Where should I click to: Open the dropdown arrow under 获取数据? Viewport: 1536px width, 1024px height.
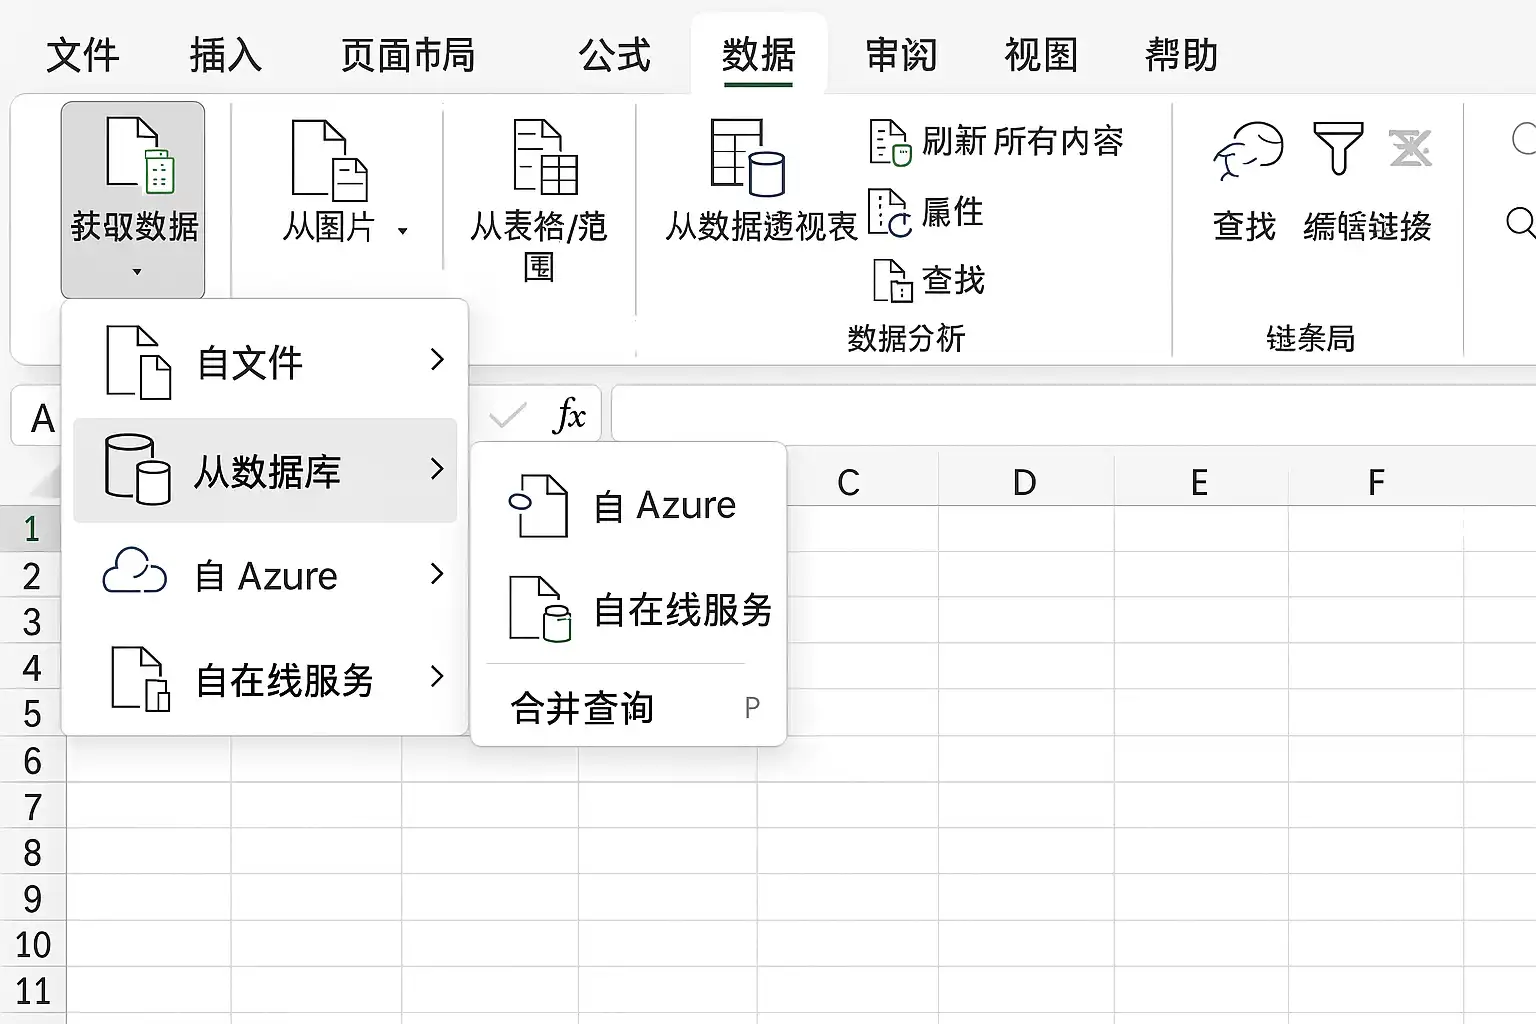tap(137, 272)
